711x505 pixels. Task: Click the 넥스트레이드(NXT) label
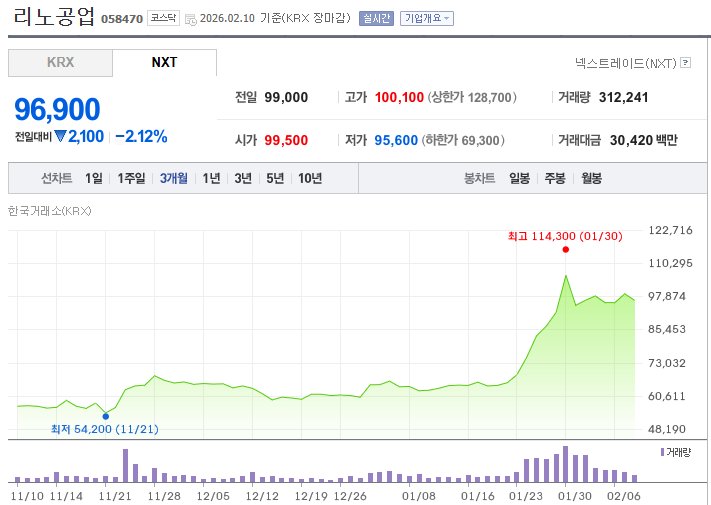point(626,63)
